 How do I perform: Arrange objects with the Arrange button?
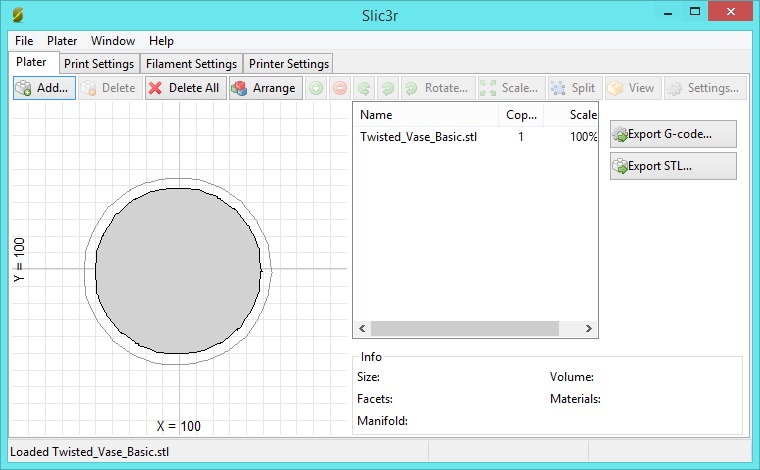click(266, 88)
